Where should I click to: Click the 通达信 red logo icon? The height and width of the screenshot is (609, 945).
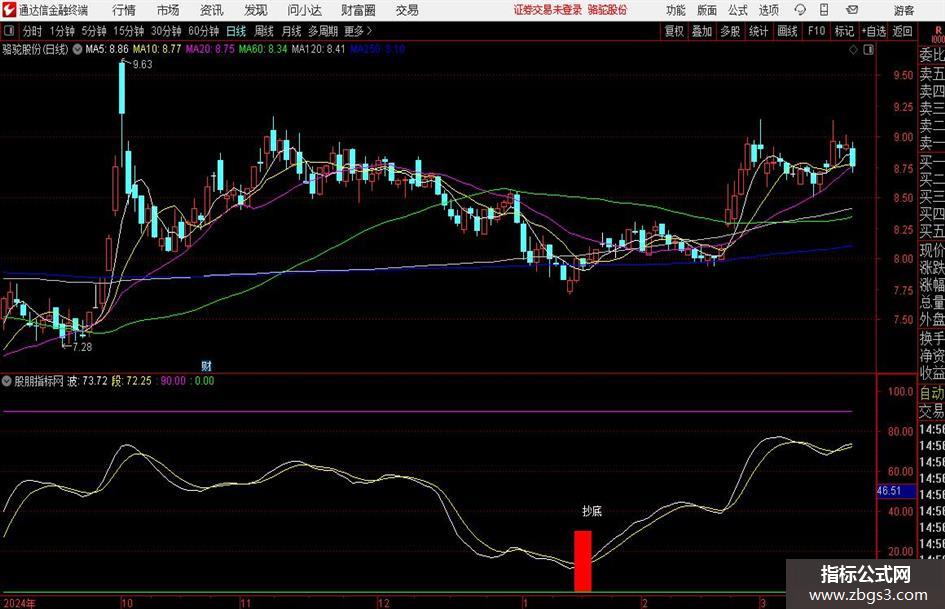[8, 10]
